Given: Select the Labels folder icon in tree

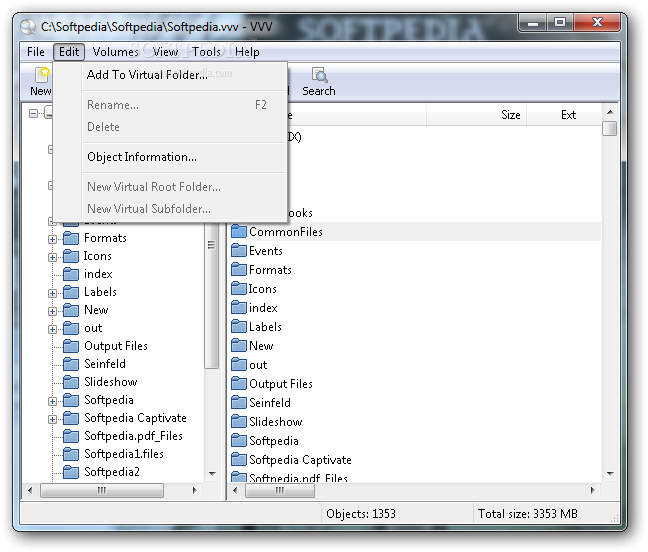Looking at the screenshot, I should tap(71, 292).
